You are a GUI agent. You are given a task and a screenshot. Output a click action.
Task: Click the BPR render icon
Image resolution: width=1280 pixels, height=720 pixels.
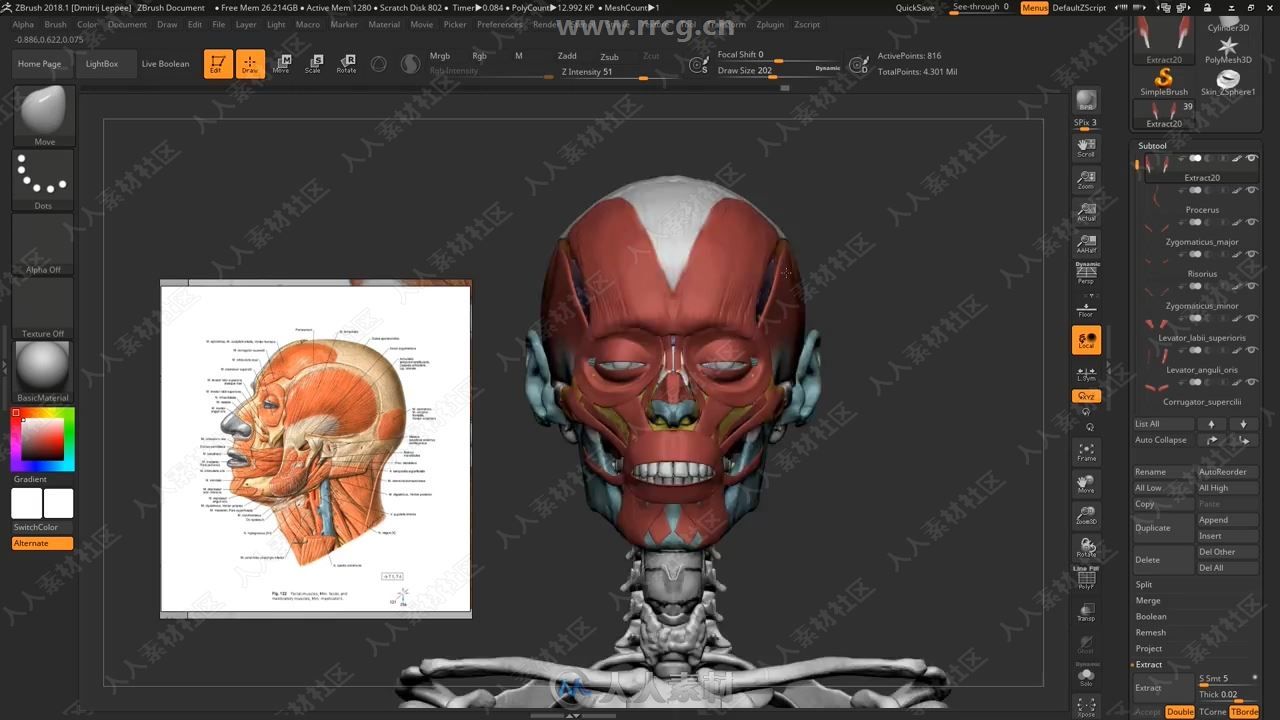click(x=1086, y=101)
